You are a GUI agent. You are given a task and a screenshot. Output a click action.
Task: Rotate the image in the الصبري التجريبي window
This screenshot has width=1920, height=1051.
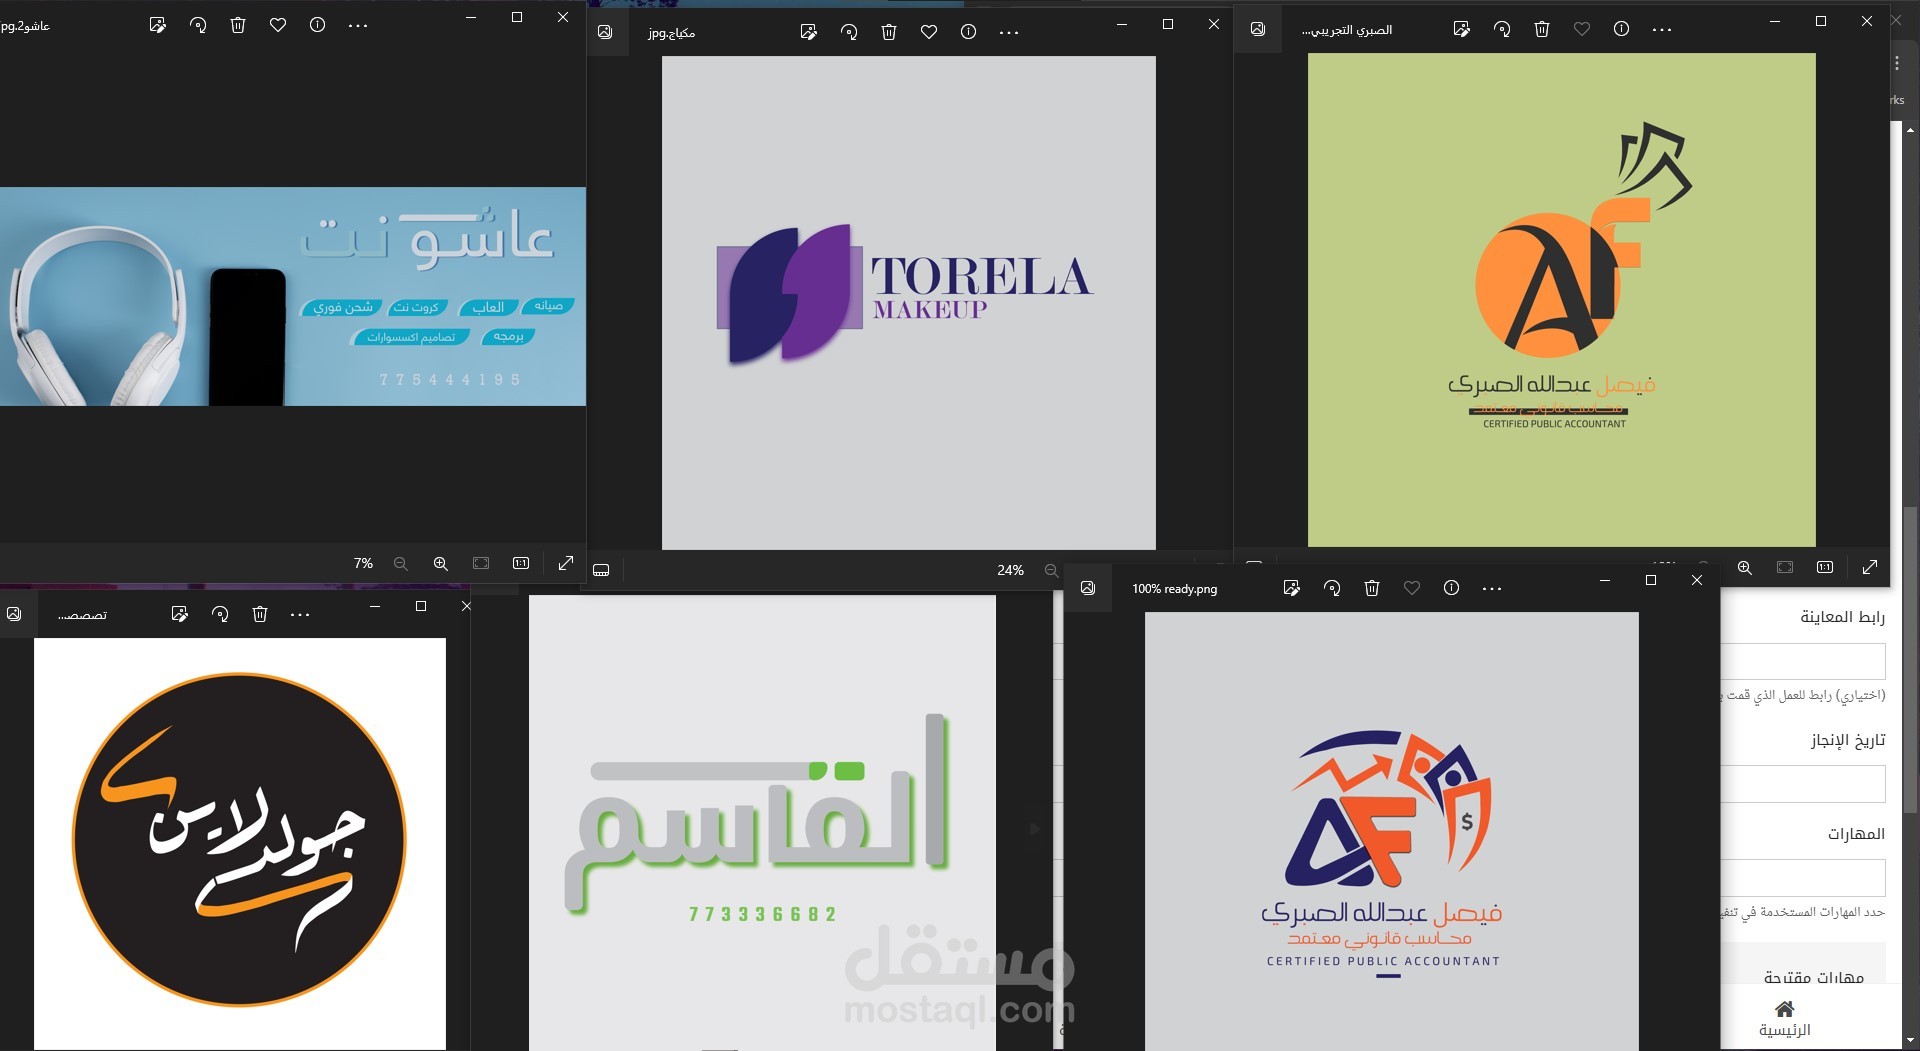pyautogui.click(x=1502, y=29)
